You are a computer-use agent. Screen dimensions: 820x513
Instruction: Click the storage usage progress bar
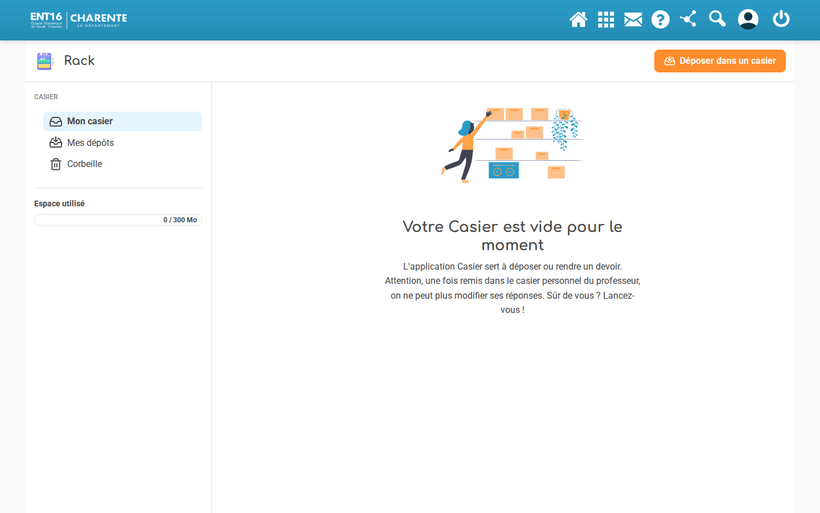(118, 220)
